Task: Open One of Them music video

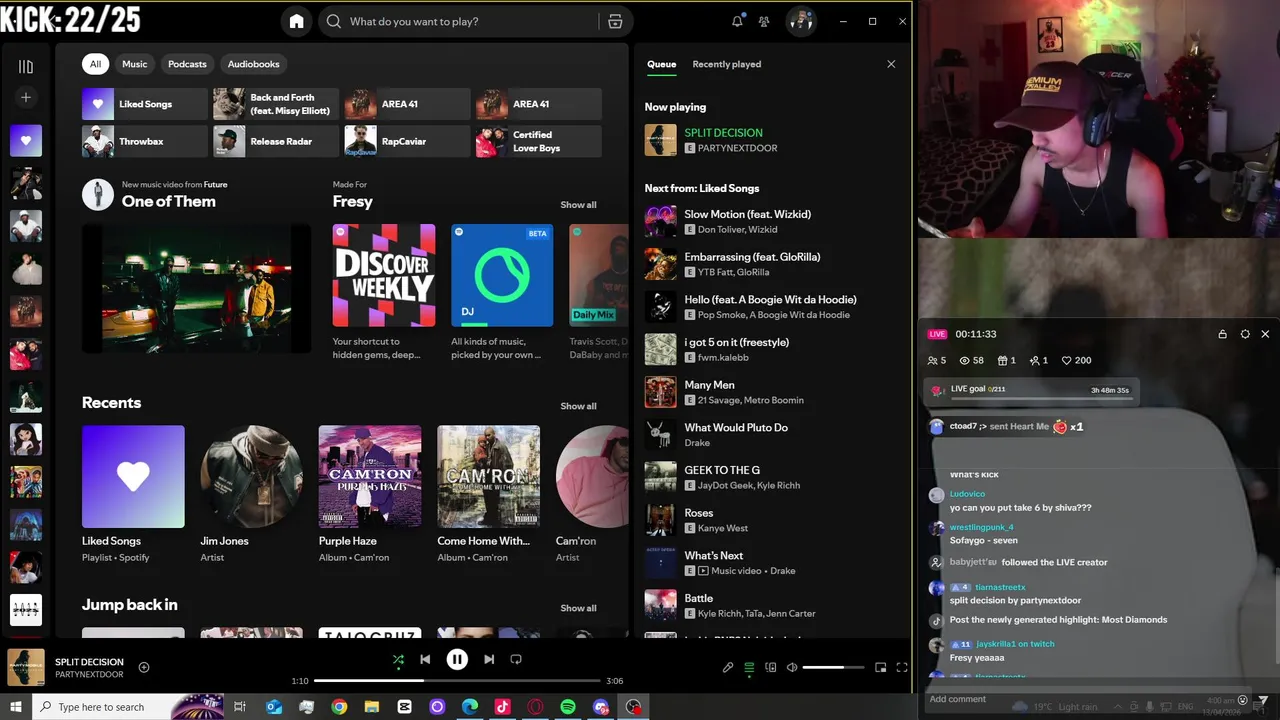Action: click(x=196, y=288)
